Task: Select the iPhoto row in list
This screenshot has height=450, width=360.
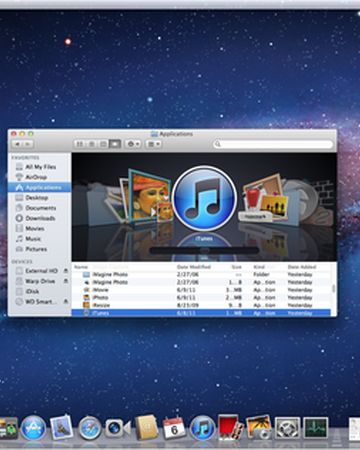Action: coord(201,298)
